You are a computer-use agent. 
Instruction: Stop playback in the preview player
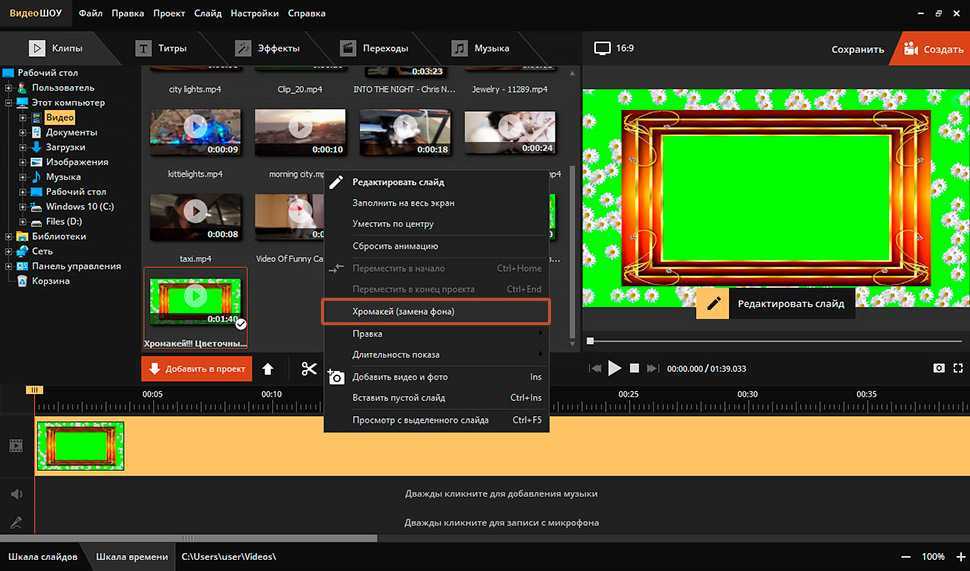pyautogui.click(x=634, y=368)
